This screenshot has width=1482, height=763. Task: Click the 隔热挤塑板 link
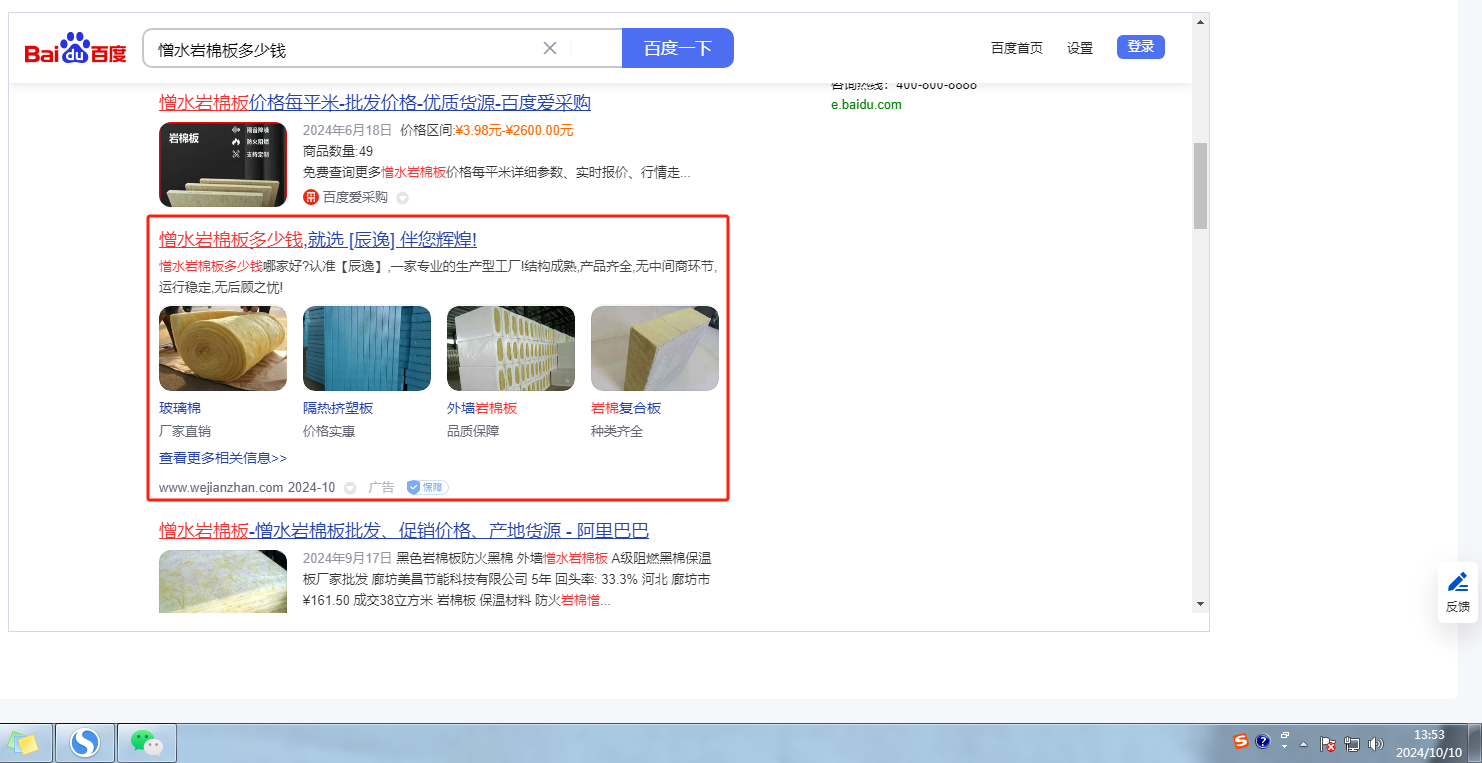click(x=338, y=408)
